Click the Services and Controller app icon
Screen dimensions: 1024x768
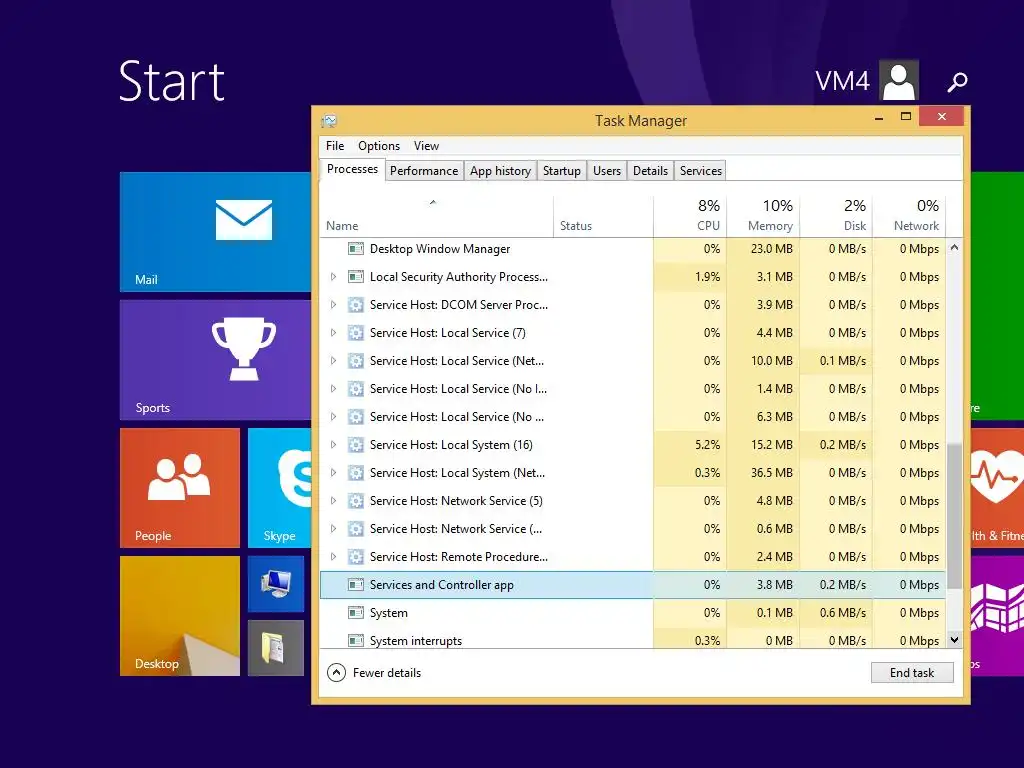click(x=355, y=584)
